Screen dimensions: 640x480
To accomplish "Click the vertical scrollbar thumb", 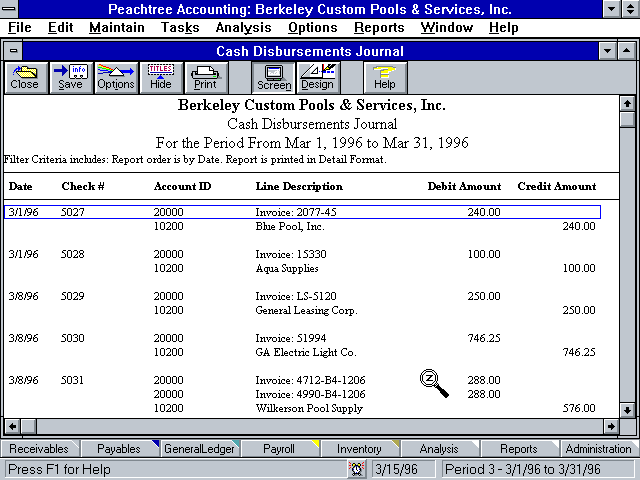I will 627,120.
